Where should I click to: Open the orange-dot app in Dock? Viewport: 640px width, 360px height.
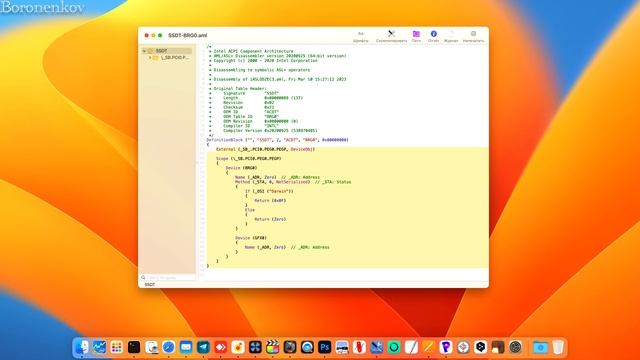click(238, 347)
